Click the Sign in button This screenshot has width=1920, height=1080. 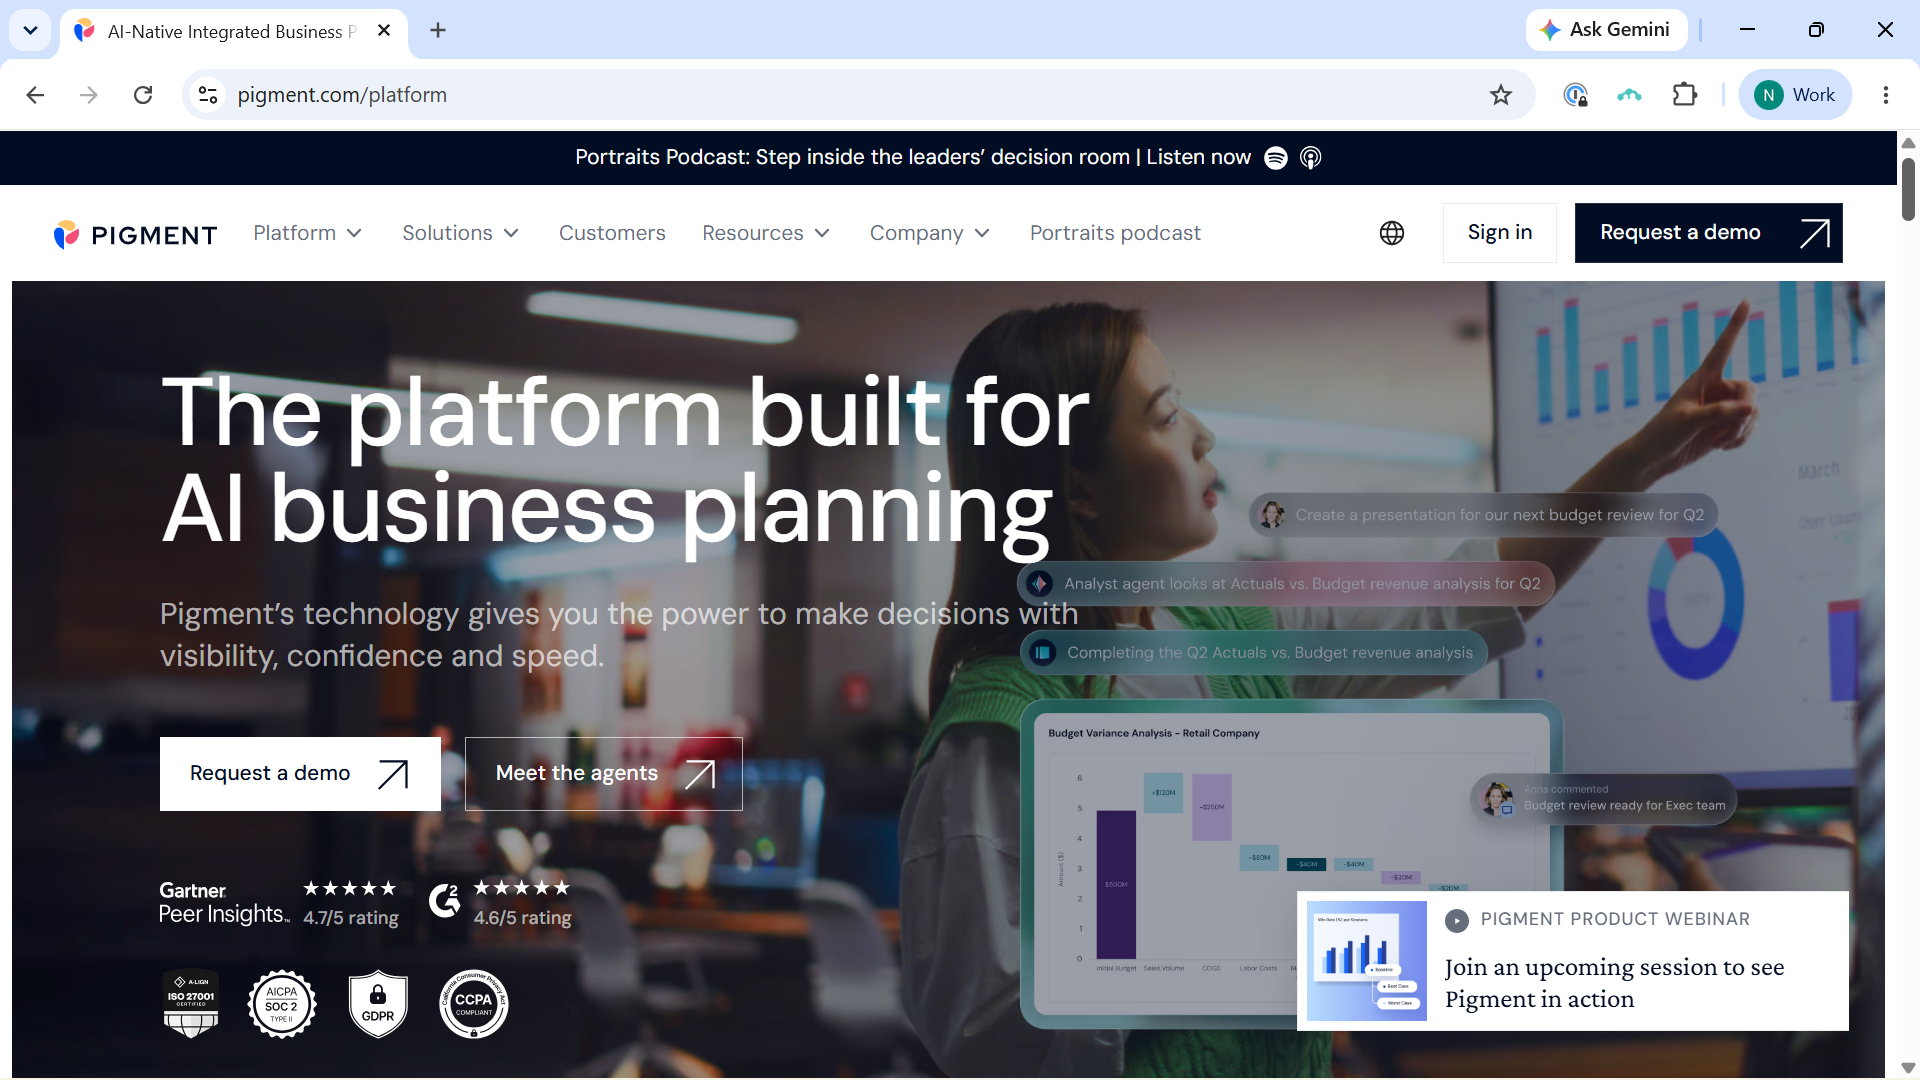point(1500,233)
